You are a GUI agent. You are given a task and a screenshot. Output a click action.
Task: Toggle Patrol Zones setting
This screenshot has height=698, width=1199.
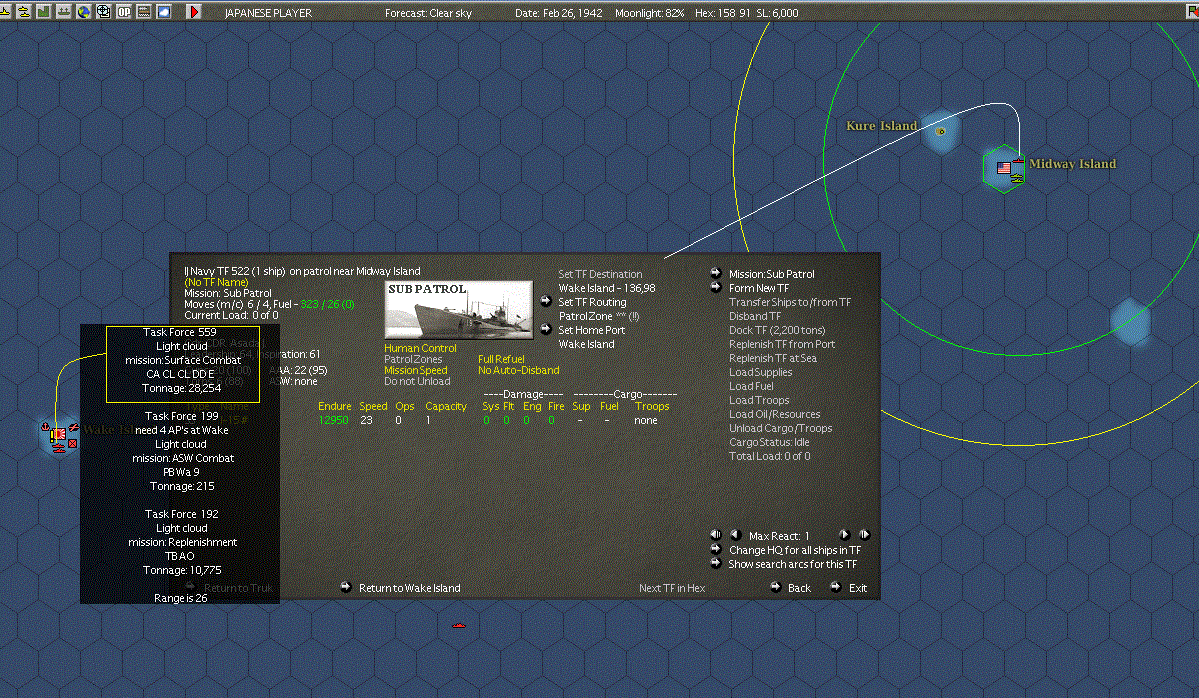[413, 359]
